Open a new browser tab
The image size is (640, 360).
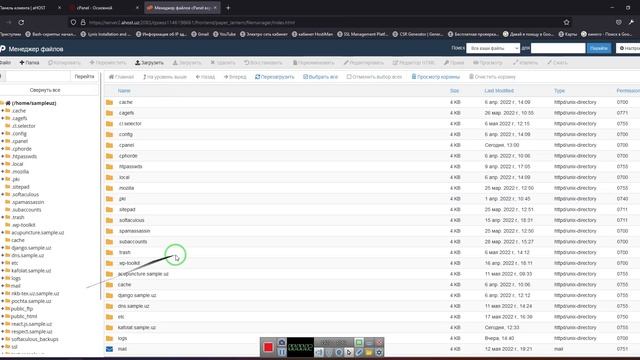[228, 8]
